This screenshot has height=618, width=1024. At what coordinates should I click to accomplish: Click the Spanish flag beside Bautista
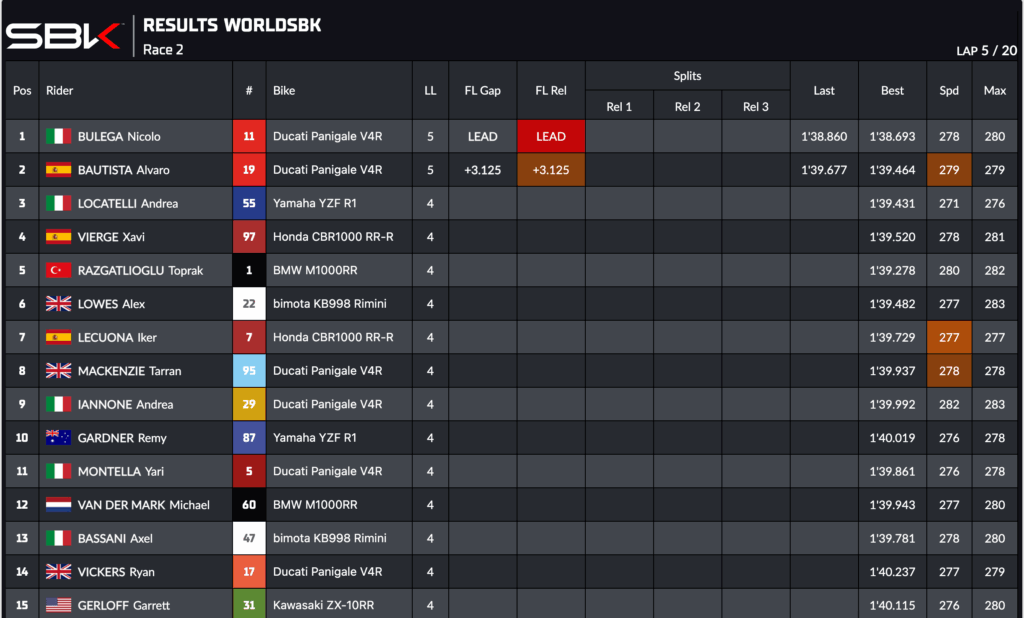(58, 170)
